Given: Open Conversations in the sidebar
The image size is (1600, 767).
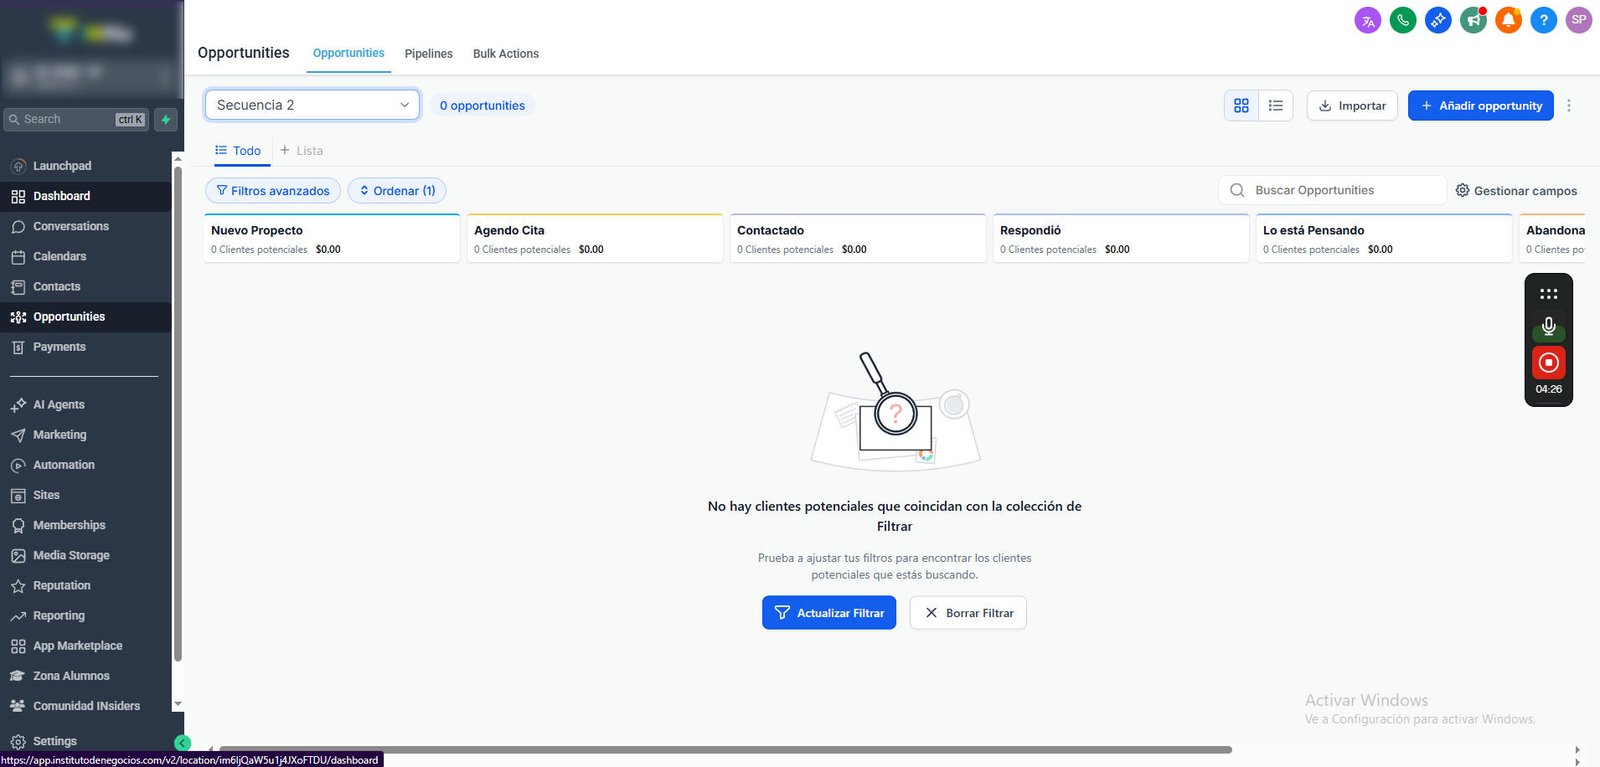Looking at the screenshot, I should [86, 226].
